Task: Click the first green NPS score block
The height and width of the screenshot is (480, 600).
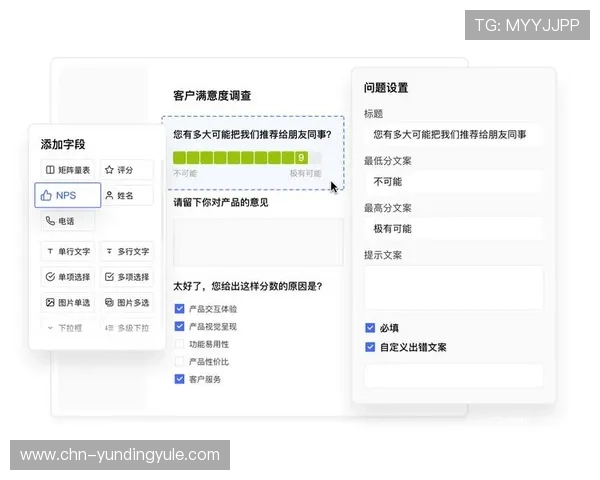Action: coord(179,158)
